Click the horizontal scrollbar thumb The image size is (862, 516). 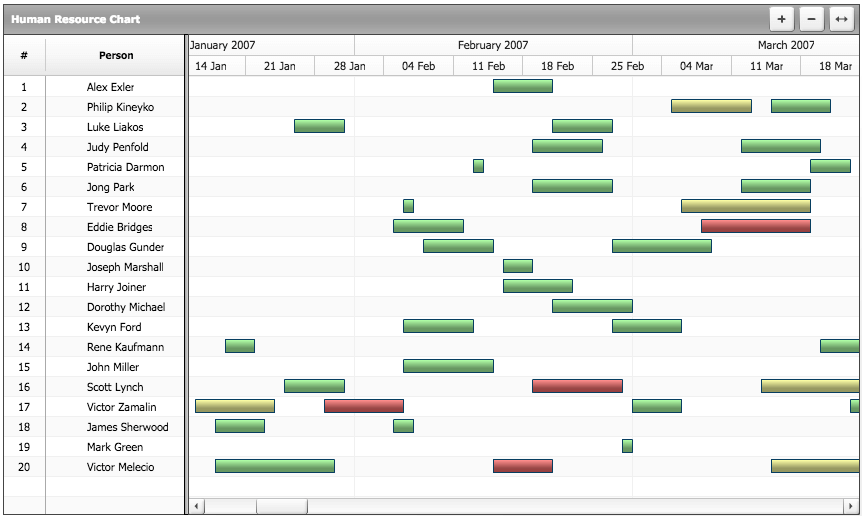tap(282, 506)
